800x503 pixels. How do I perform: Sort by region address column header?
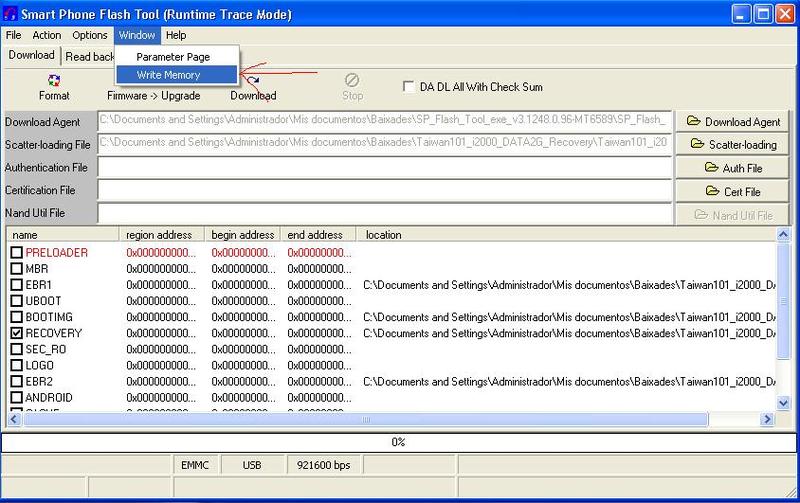click(161, 235)
